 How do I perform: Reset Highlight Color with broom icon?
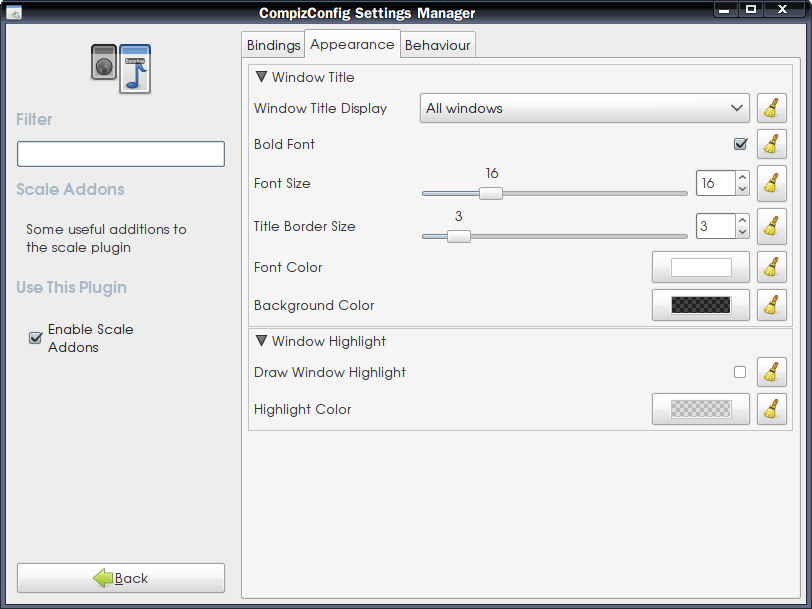click(x=772, y=409)
